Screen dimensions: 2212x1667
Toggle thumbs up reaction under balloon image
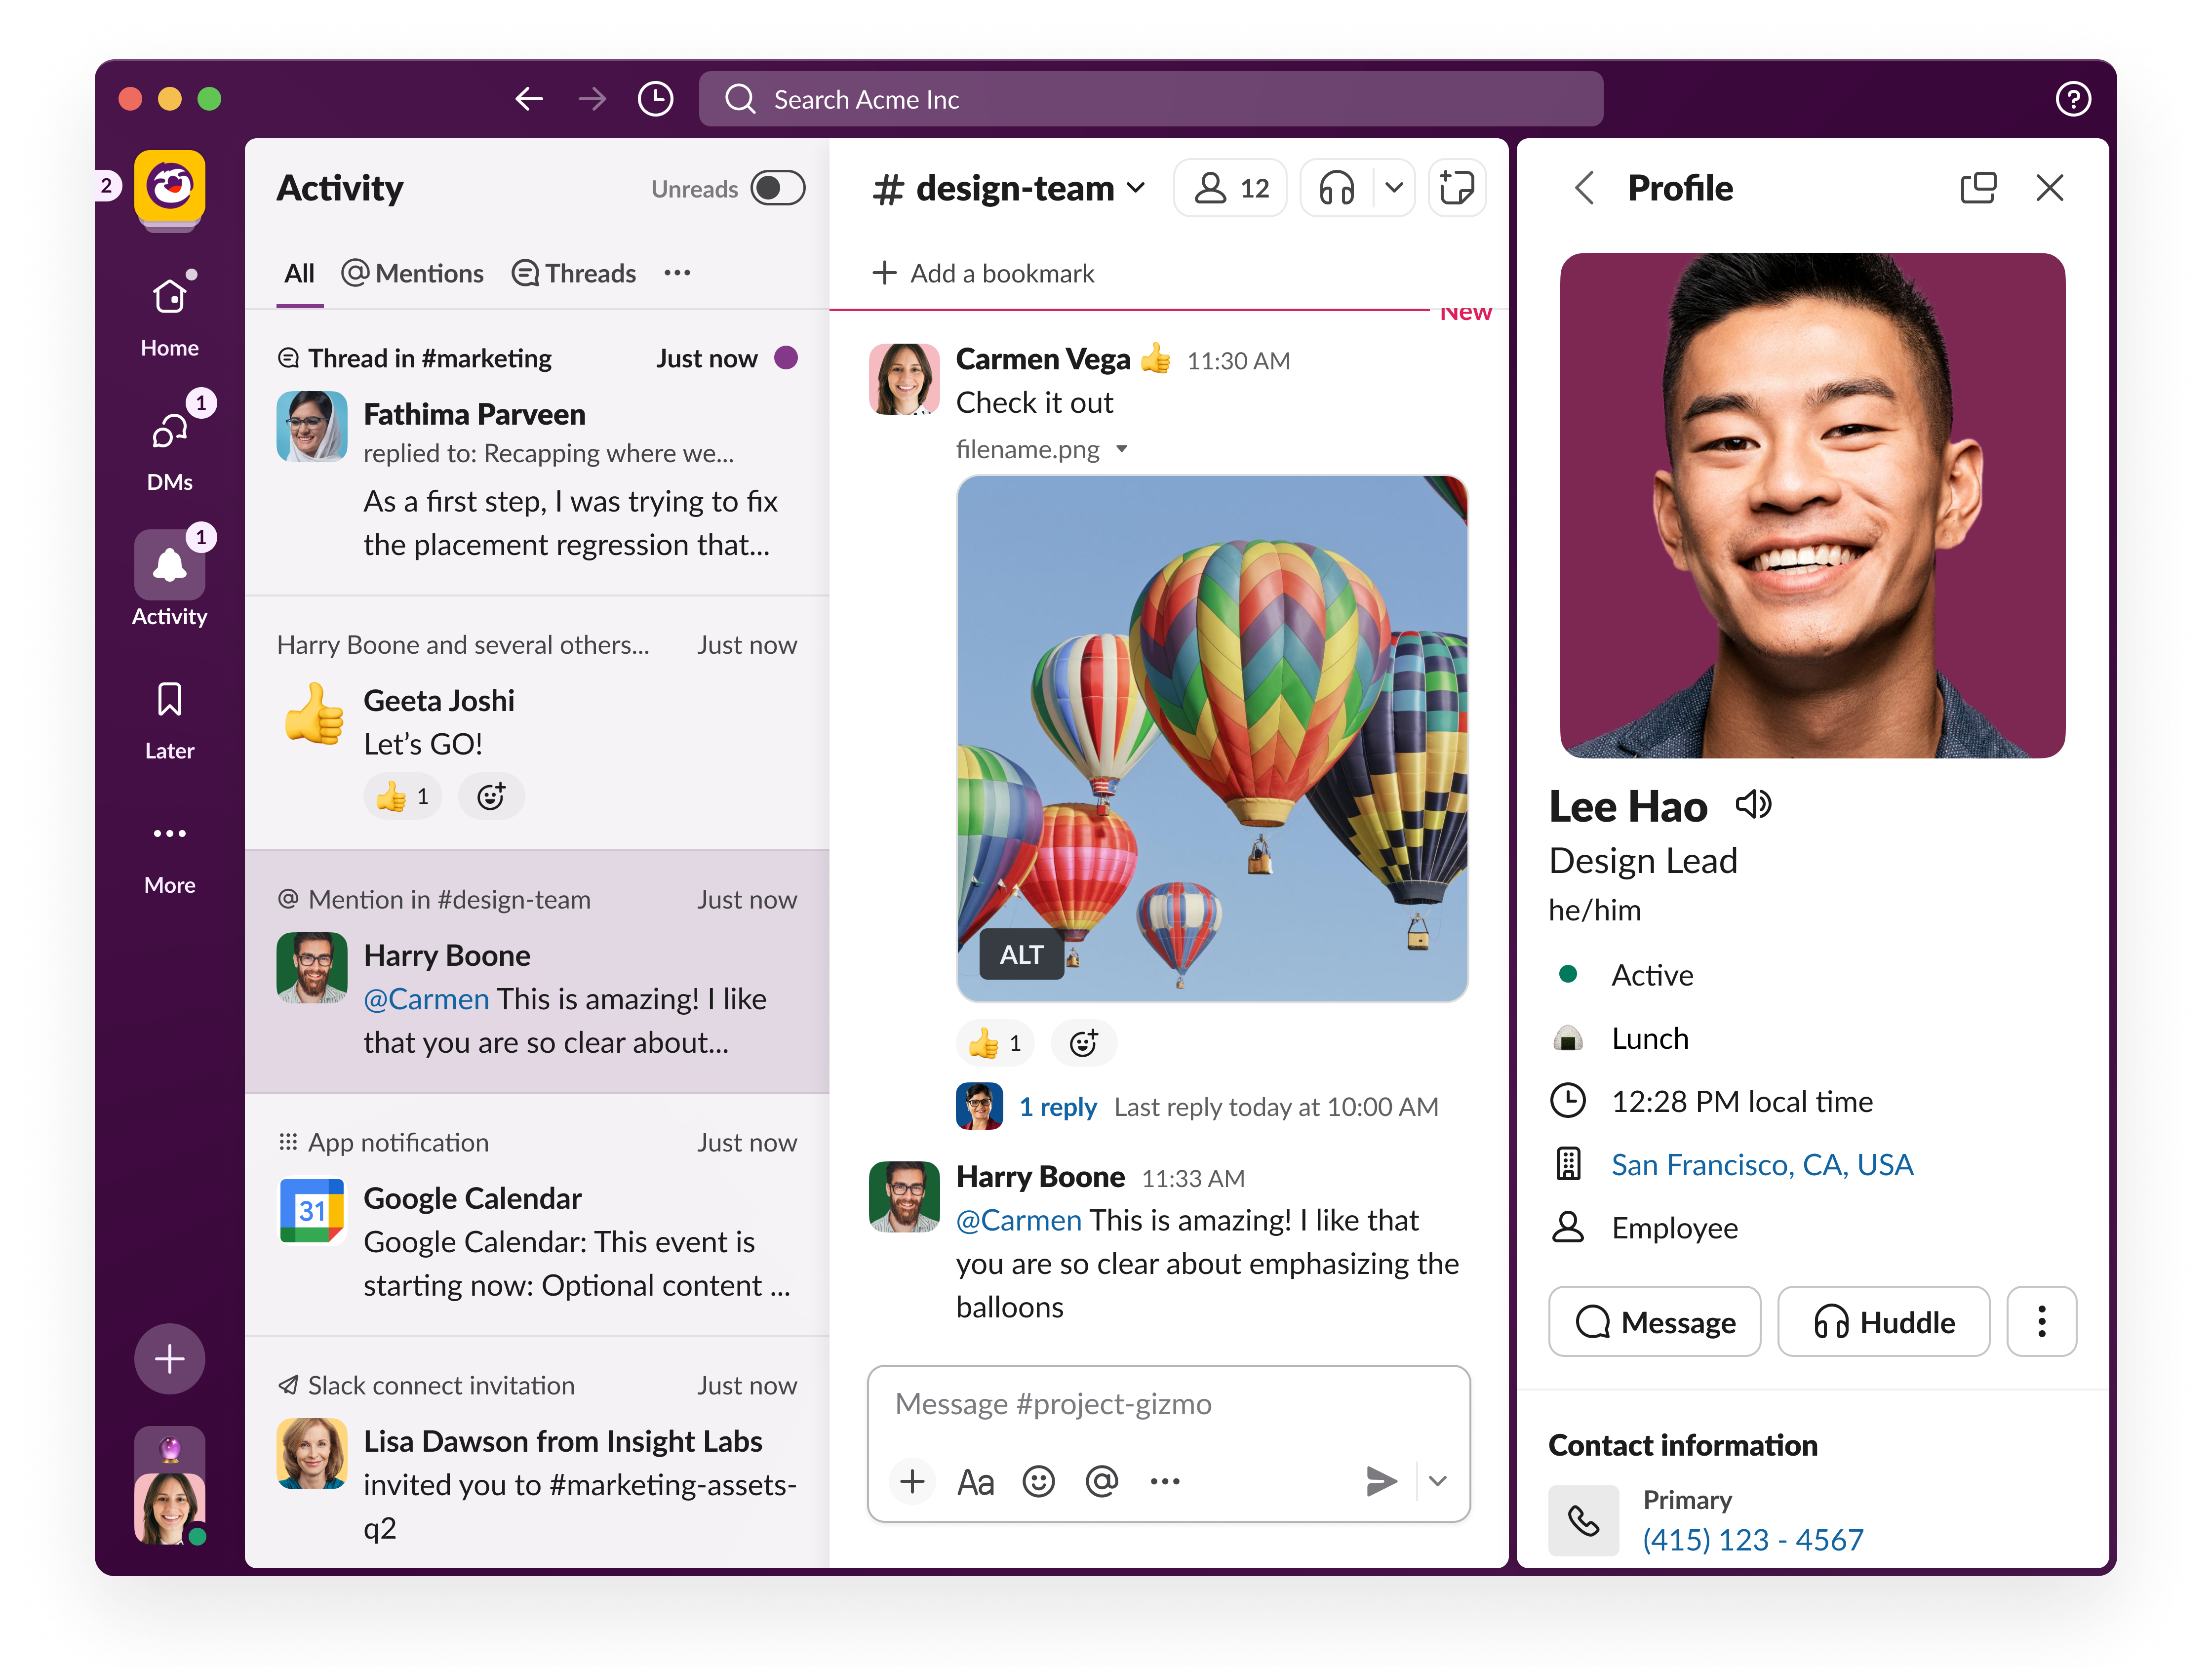[x=995, y=1043]
